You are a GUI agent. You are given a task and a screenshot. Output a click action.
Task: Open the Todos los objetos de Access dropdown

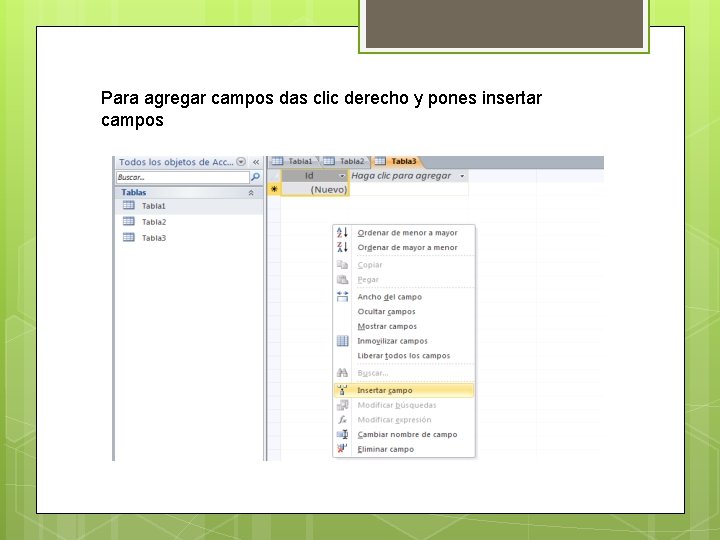tap(241, 162)
